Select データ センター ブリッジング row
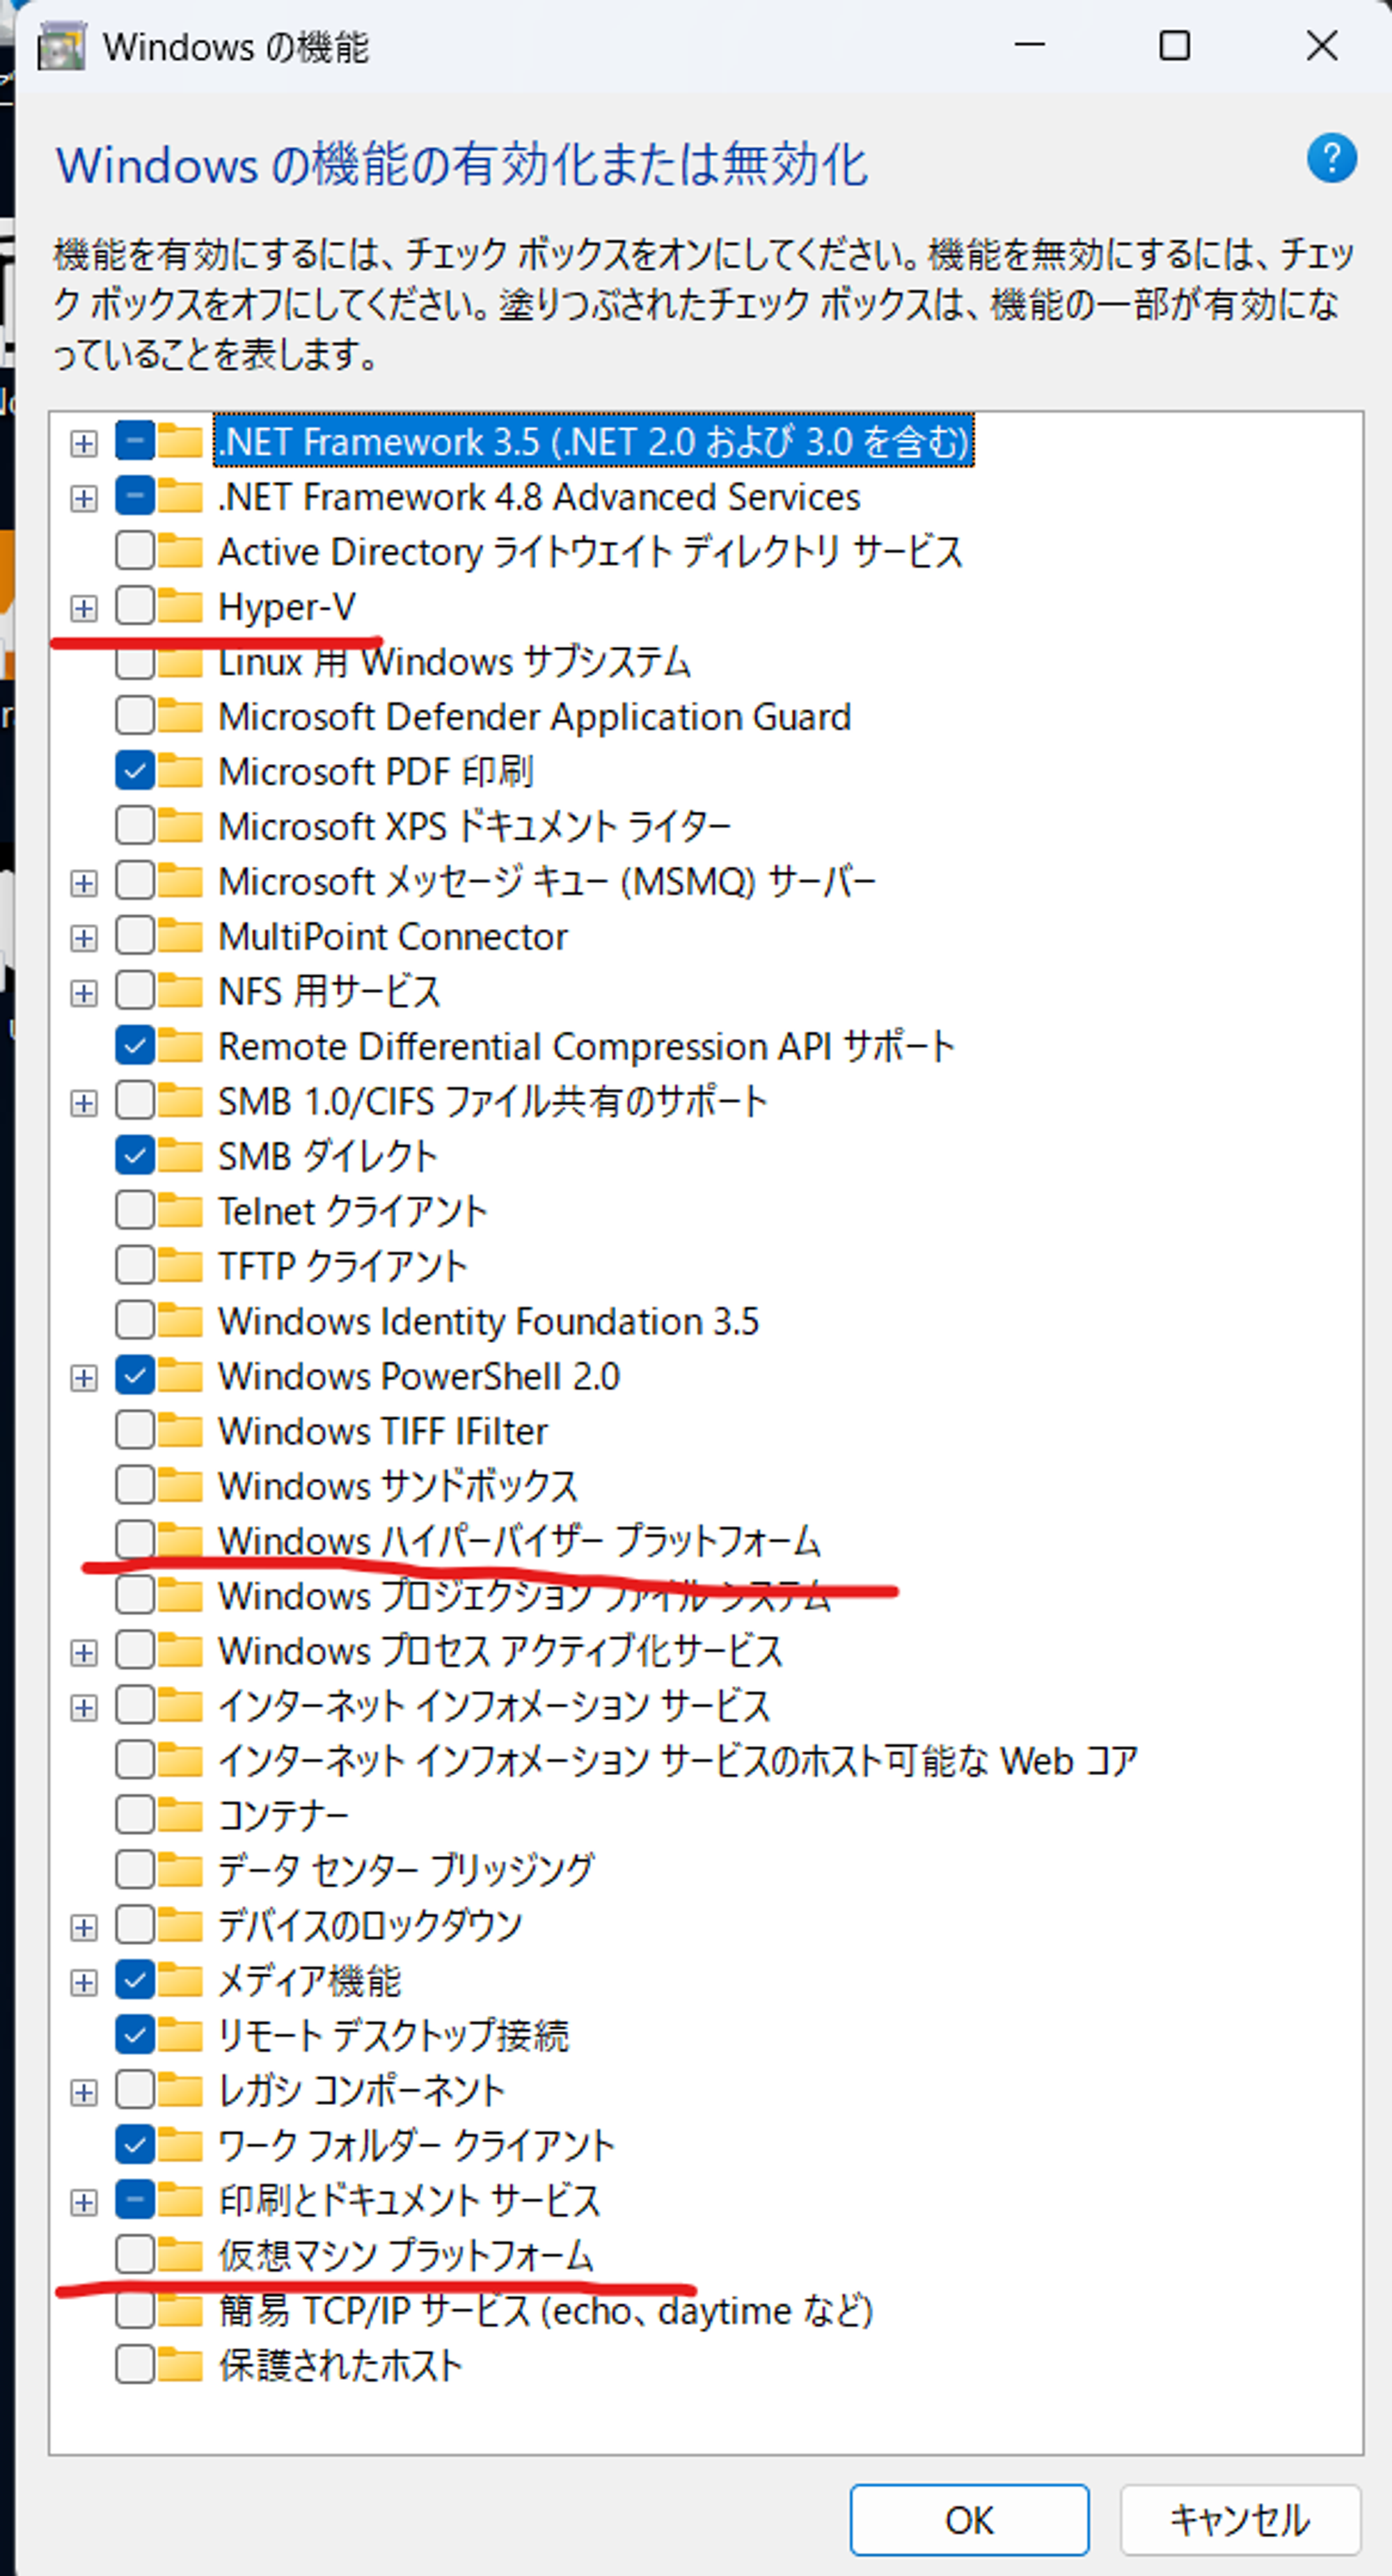The height and width of the screenshot is (2576, 1392). click(x=406, y=1869)
